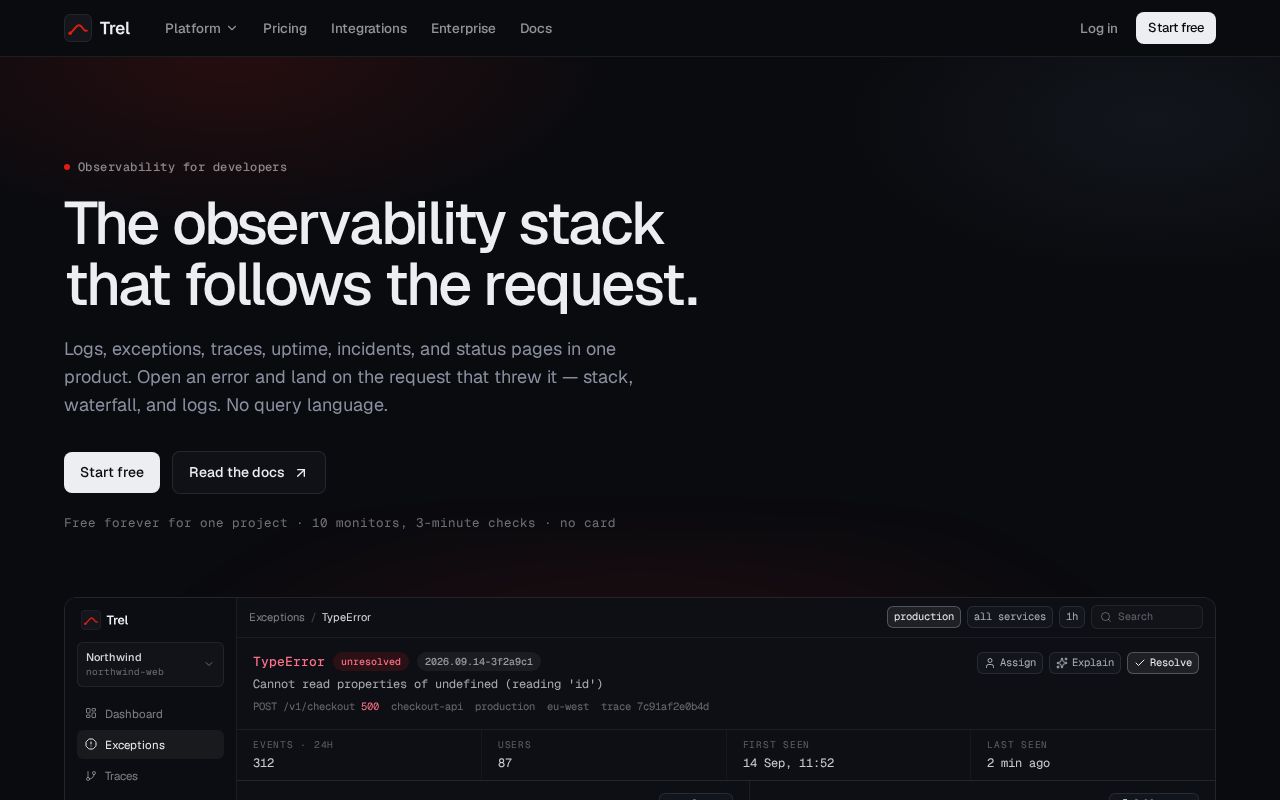
Task: Click Start free in the header
Action: [1176, 28]
